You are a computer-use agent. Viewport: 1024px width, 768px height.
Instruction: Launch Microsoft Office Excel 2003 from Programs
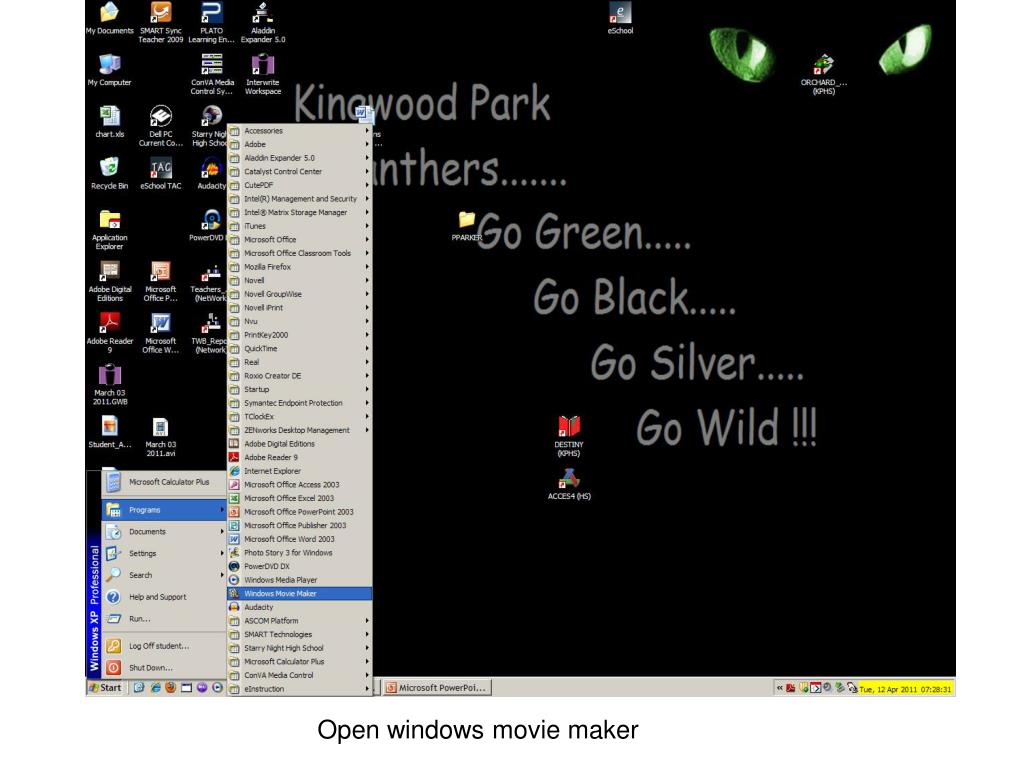(300, 498)
